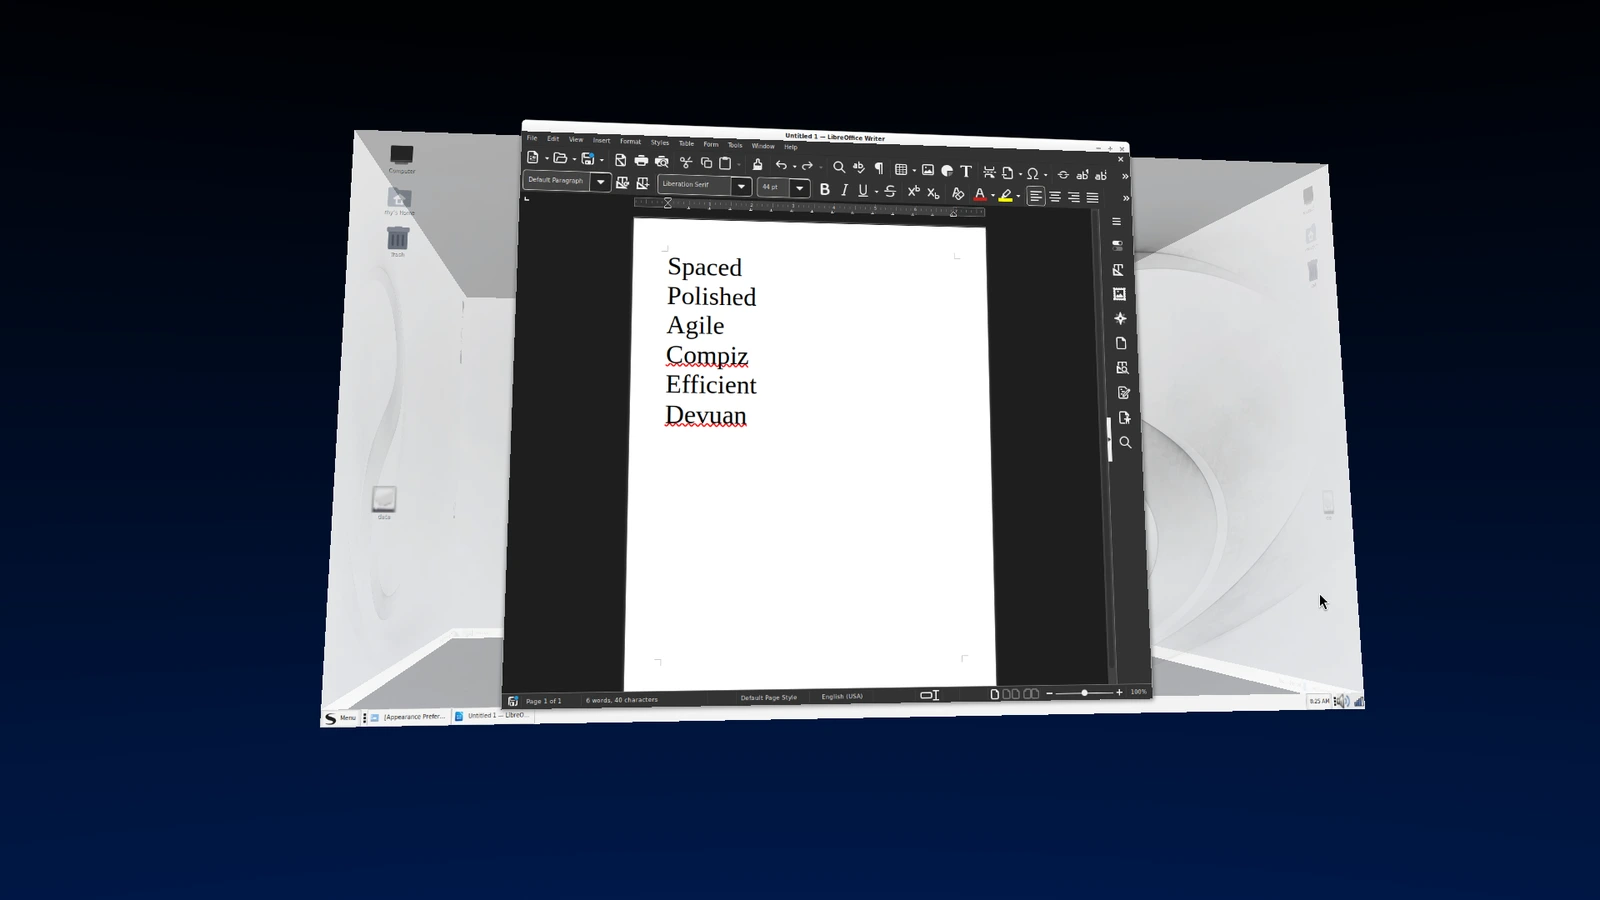Open the File menu
The width and height of the screenshot is (1600, 900).
[532, 138]
